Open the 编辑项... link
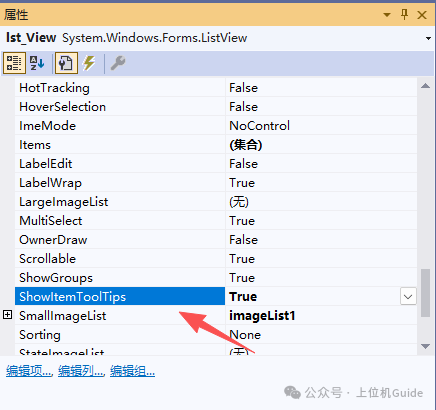This screenshot has height=410, width=436. 29,371
